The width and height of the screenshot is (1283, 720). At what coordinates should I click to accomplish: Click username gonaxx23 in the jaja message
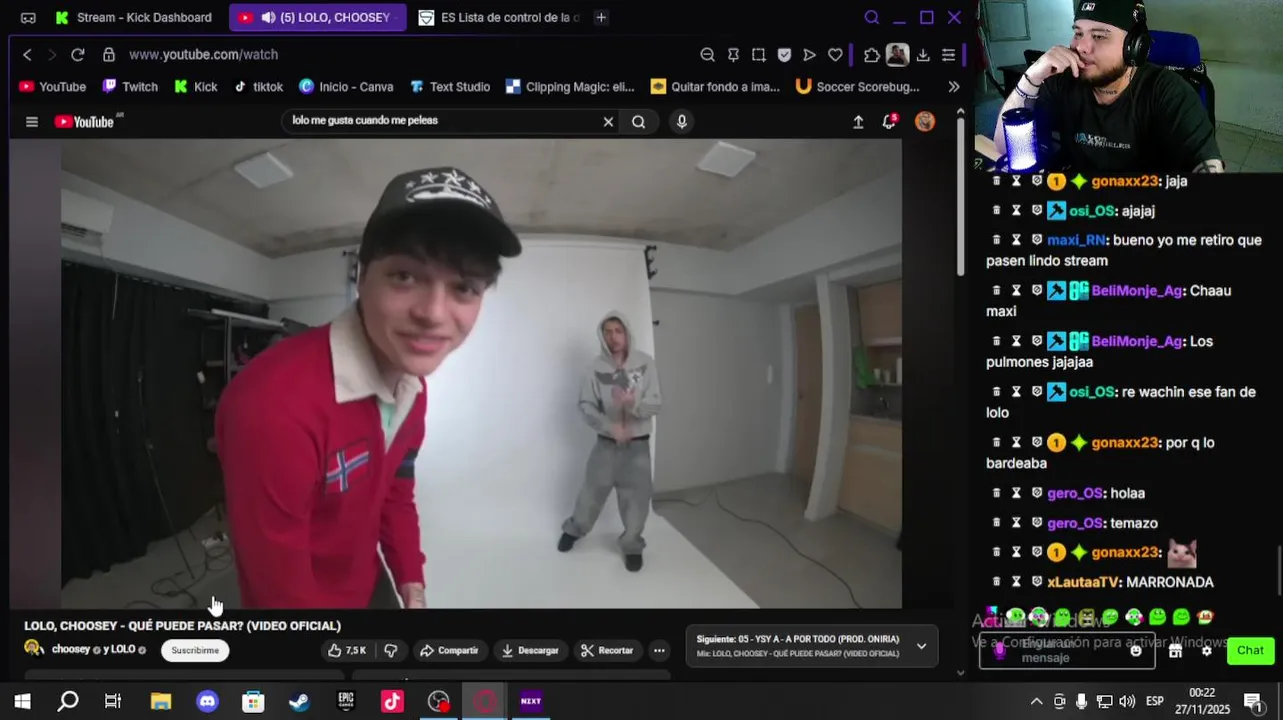click(x=1125, y=181)
